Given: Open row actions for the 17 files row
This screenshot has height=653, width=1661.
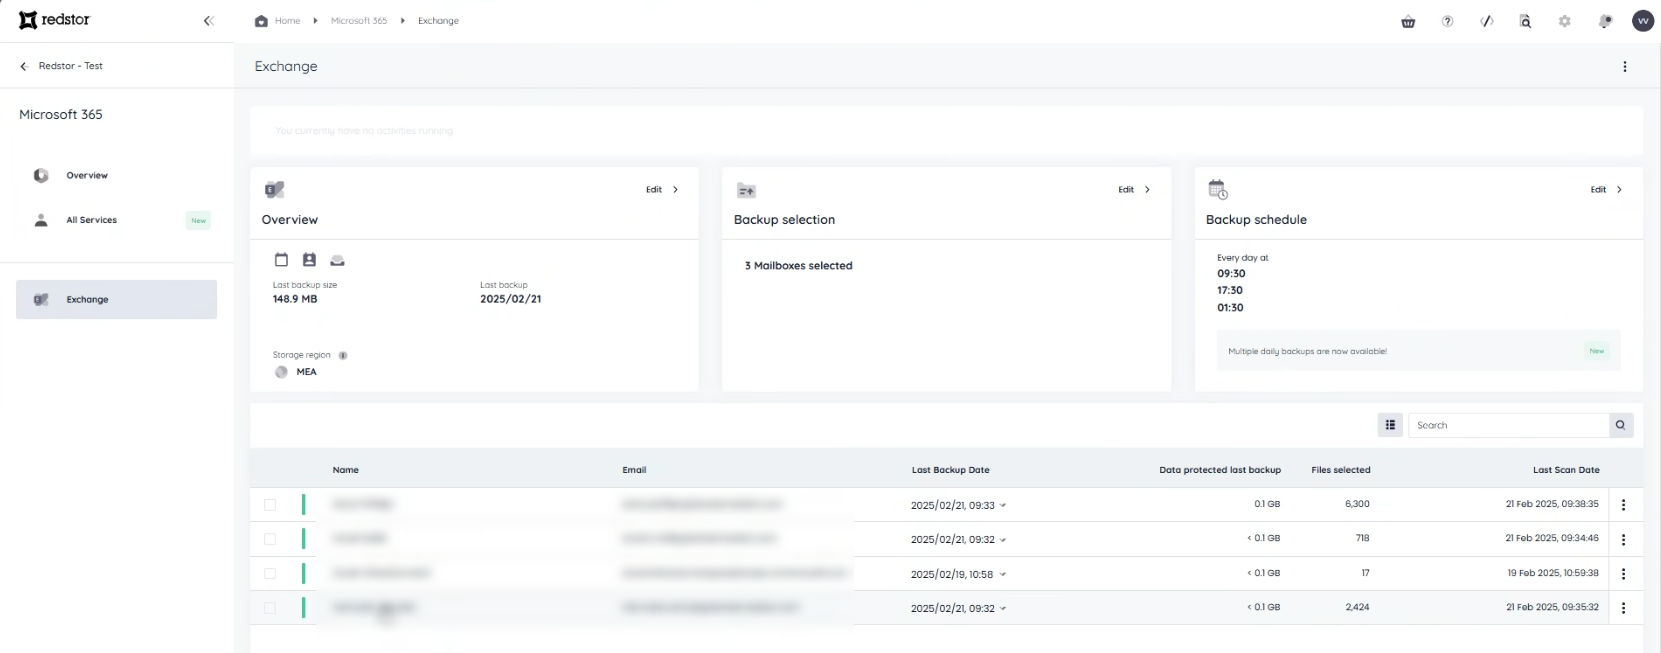Looking at the screenshot, I should pyautogui.click(x=1623, y=574).
